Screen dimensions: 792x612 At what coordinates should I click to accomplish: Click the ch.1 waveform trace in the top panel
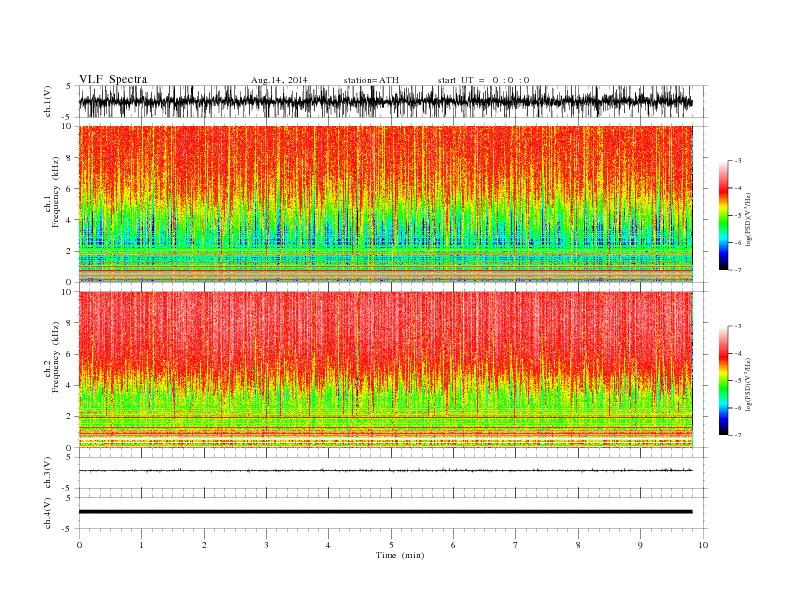coord(385,101)
